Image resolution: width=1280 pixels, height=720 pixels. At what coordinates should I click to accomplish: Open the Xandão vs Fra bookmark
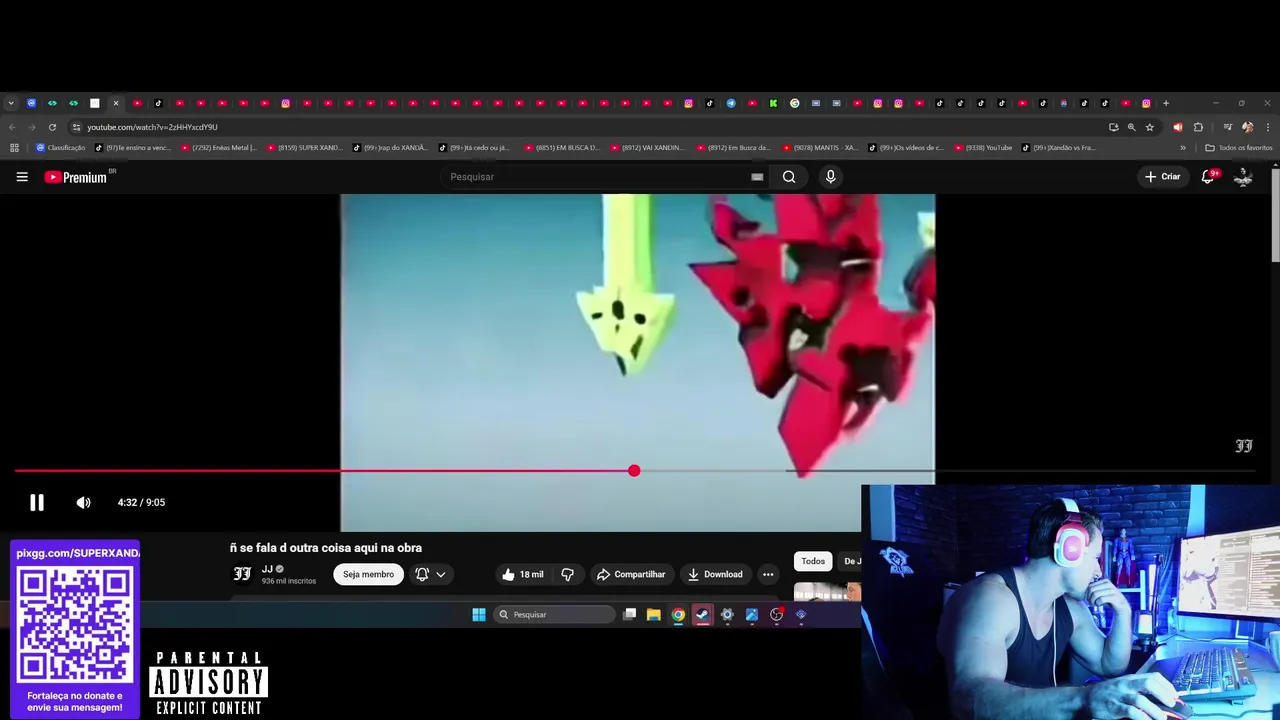(x=1060, y=148)
